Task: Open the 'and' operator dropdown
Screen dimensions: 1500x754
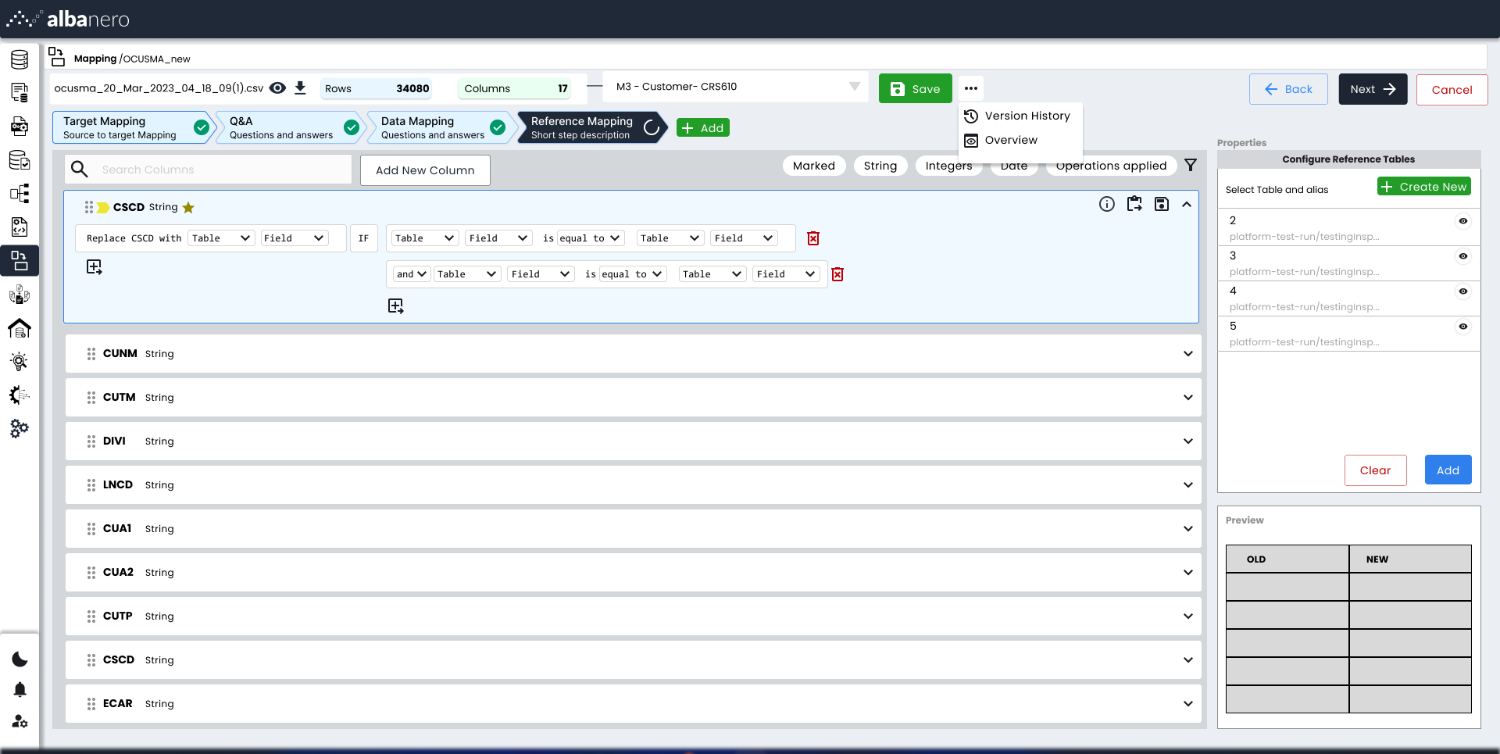Action: point(411,274)
